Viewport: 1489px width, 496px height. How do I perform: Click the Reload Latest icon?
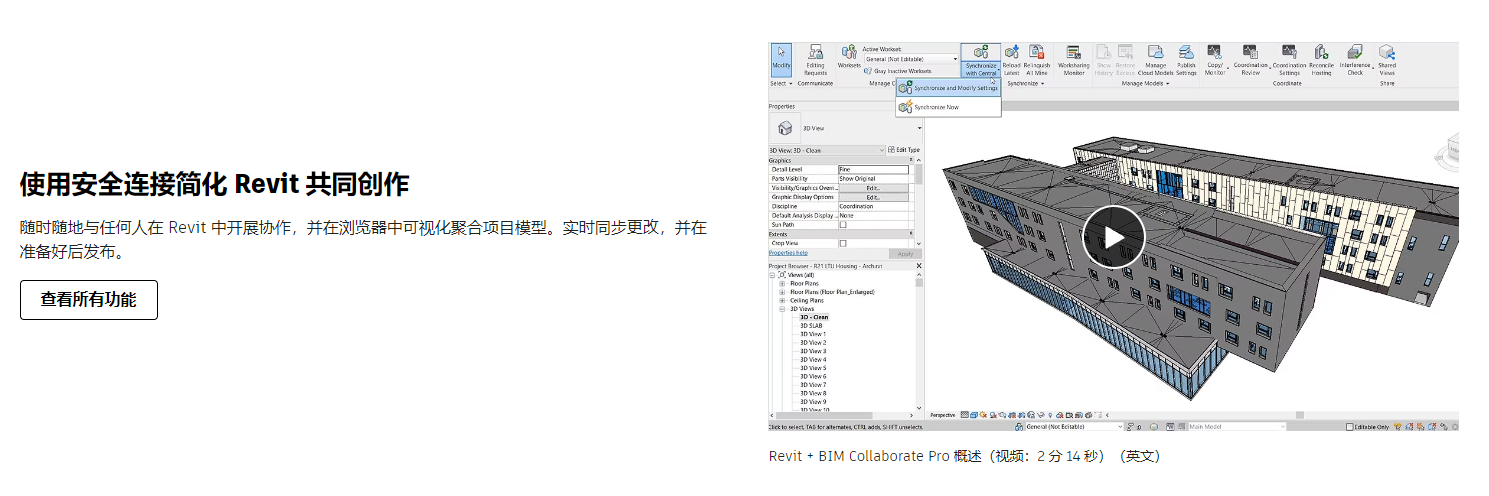1011,59
